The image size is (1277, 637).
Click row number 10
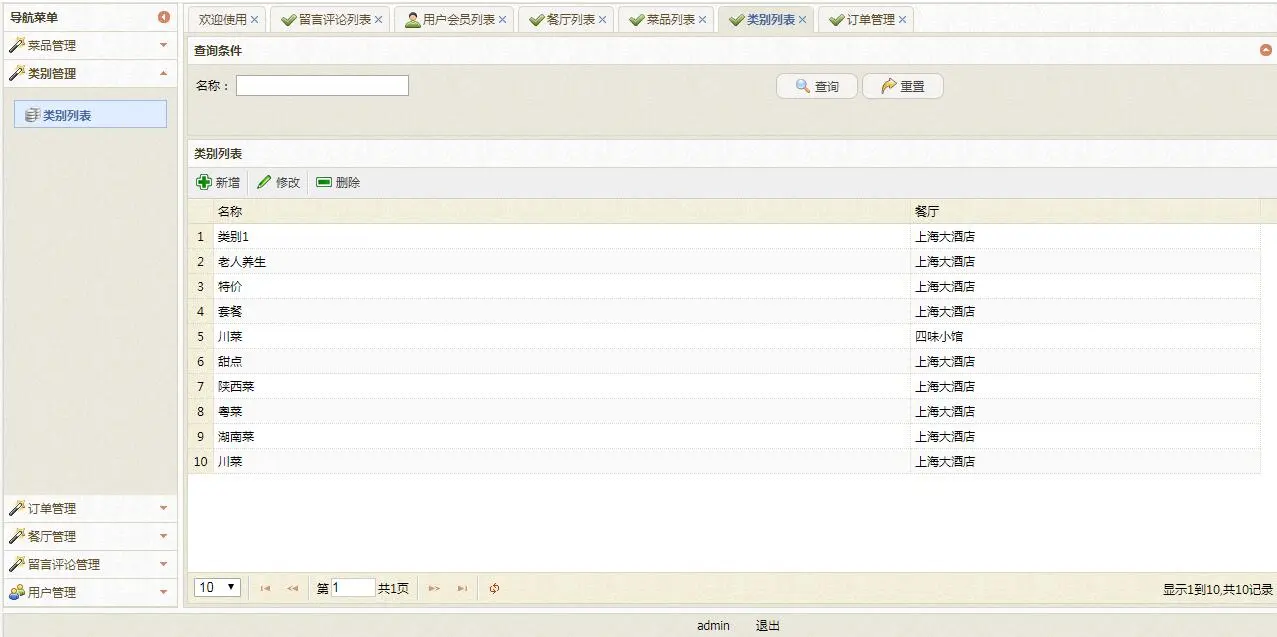pos(201,462)
